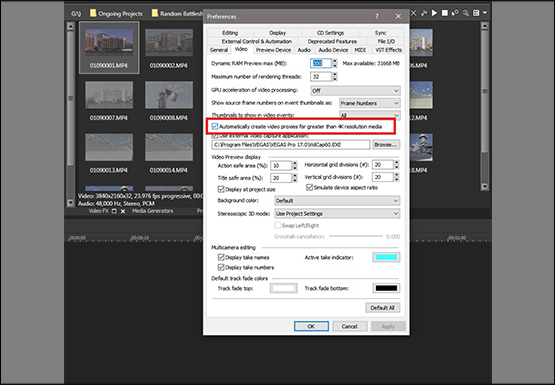The image size is (555, 385).
Task: Switch to the Preview Device tab
Action: pos(273,50)
